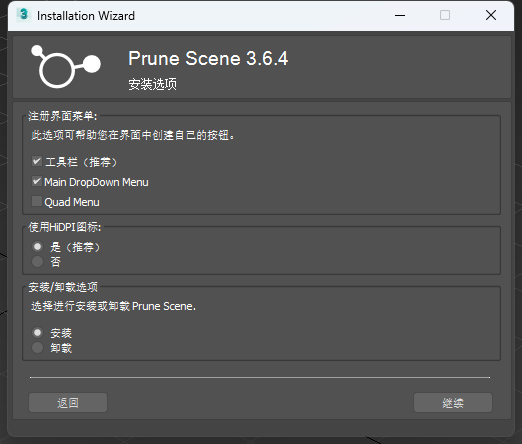
Task: Click the 3ds Max app icon in title bar
Action: (x=24, y=15)
